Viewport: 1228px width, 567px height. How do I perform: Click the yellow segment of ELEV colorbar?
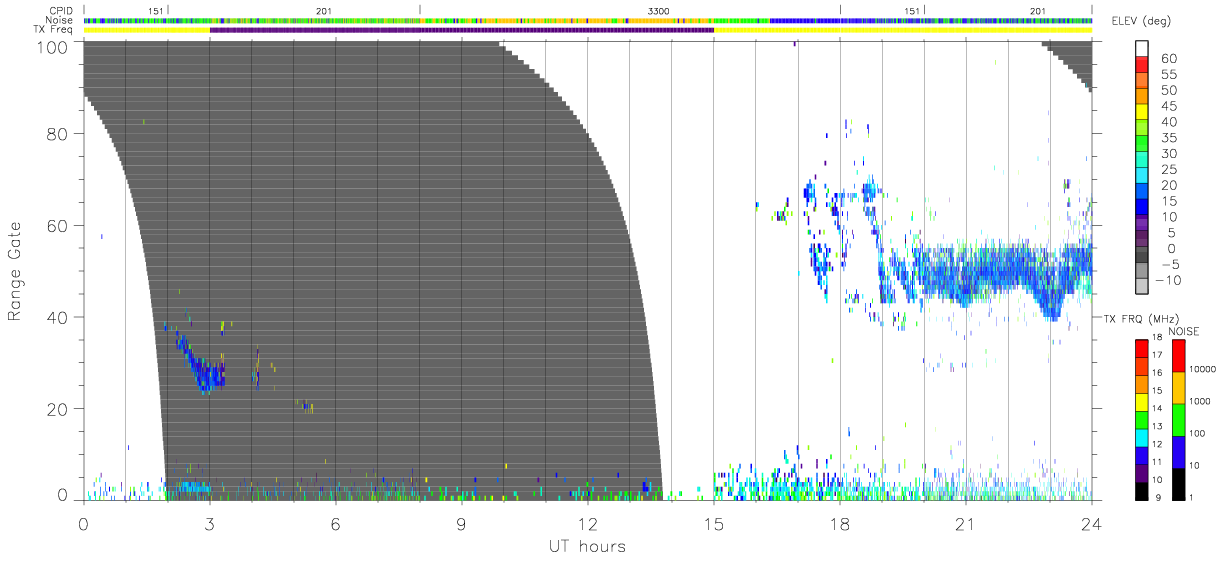(x=1144, y=113)
